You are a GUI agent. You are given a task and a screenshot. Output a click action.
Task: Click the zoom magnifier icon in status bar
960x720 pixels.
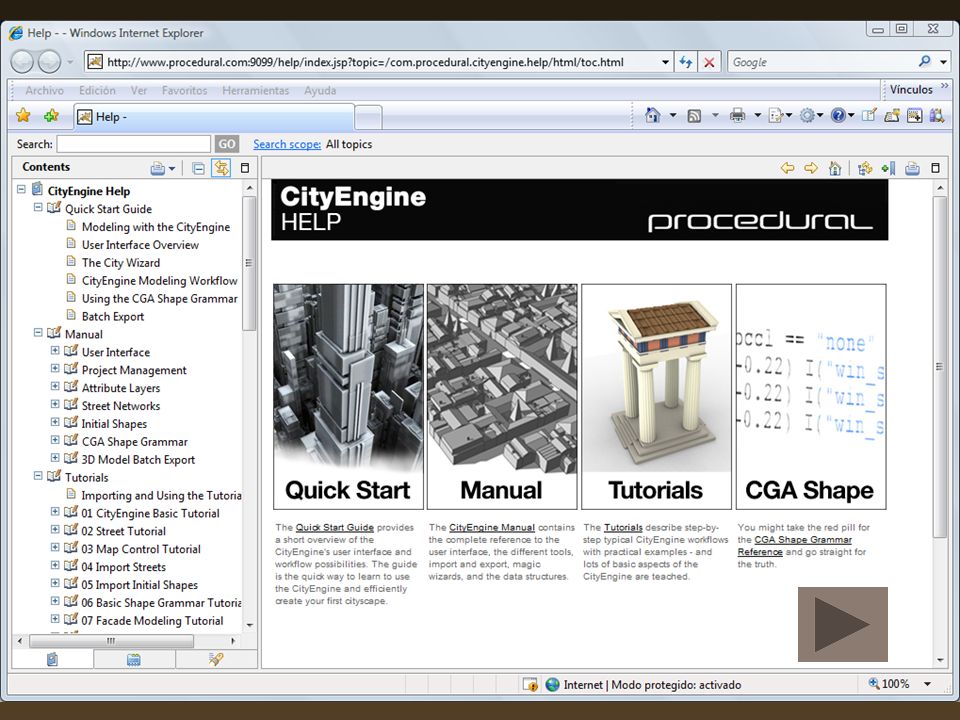click(874, 683)
